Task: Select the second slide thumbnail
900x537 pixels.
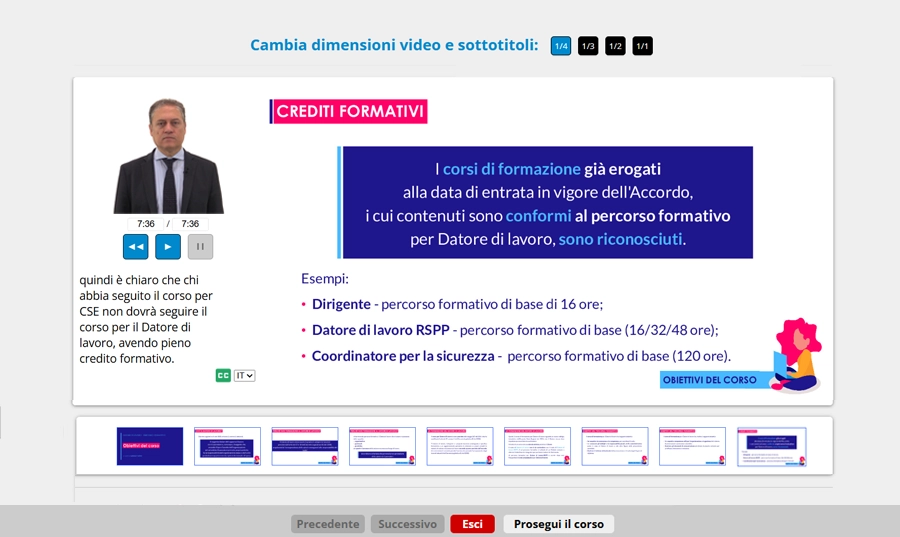Action: pos(227,446)
